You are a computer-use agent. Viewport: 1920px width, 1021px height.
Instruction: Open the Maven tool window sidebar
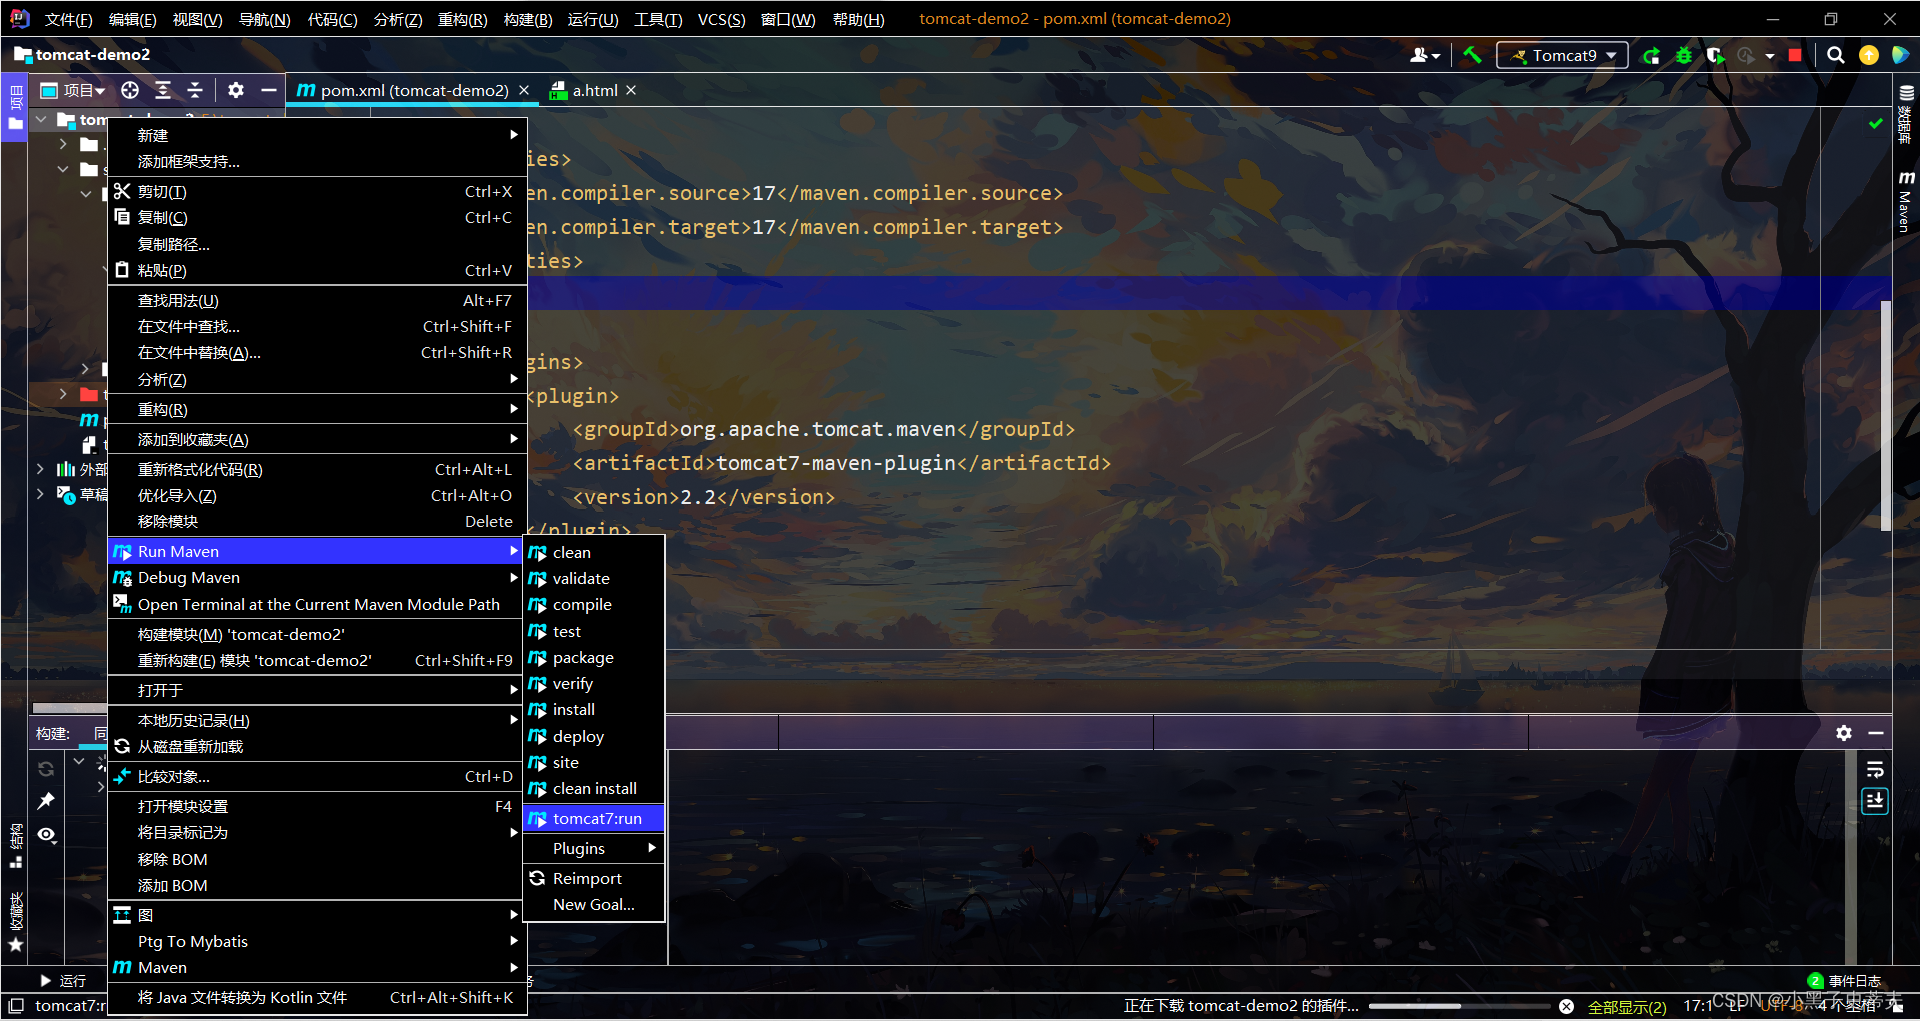(x=1906, y=202)
